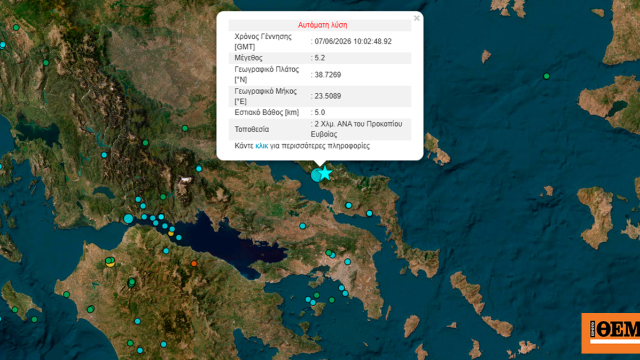Viewport: 640px width, 360px height.
Task: Open the 'κλικ' link for more information
Action: (x=262, y=146)
